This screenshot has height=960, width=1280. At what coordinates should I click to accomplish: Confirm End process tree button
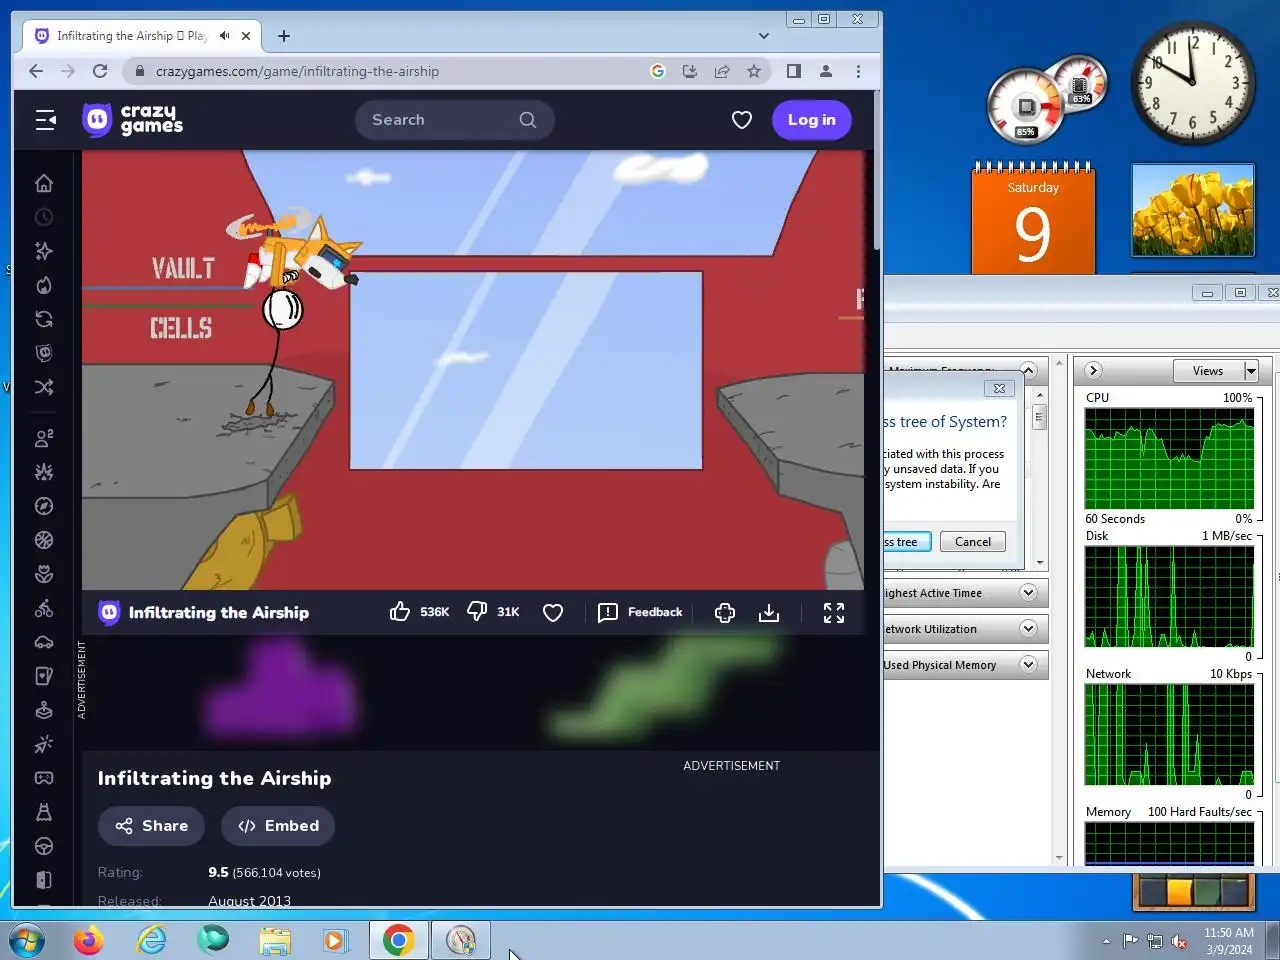907,542
